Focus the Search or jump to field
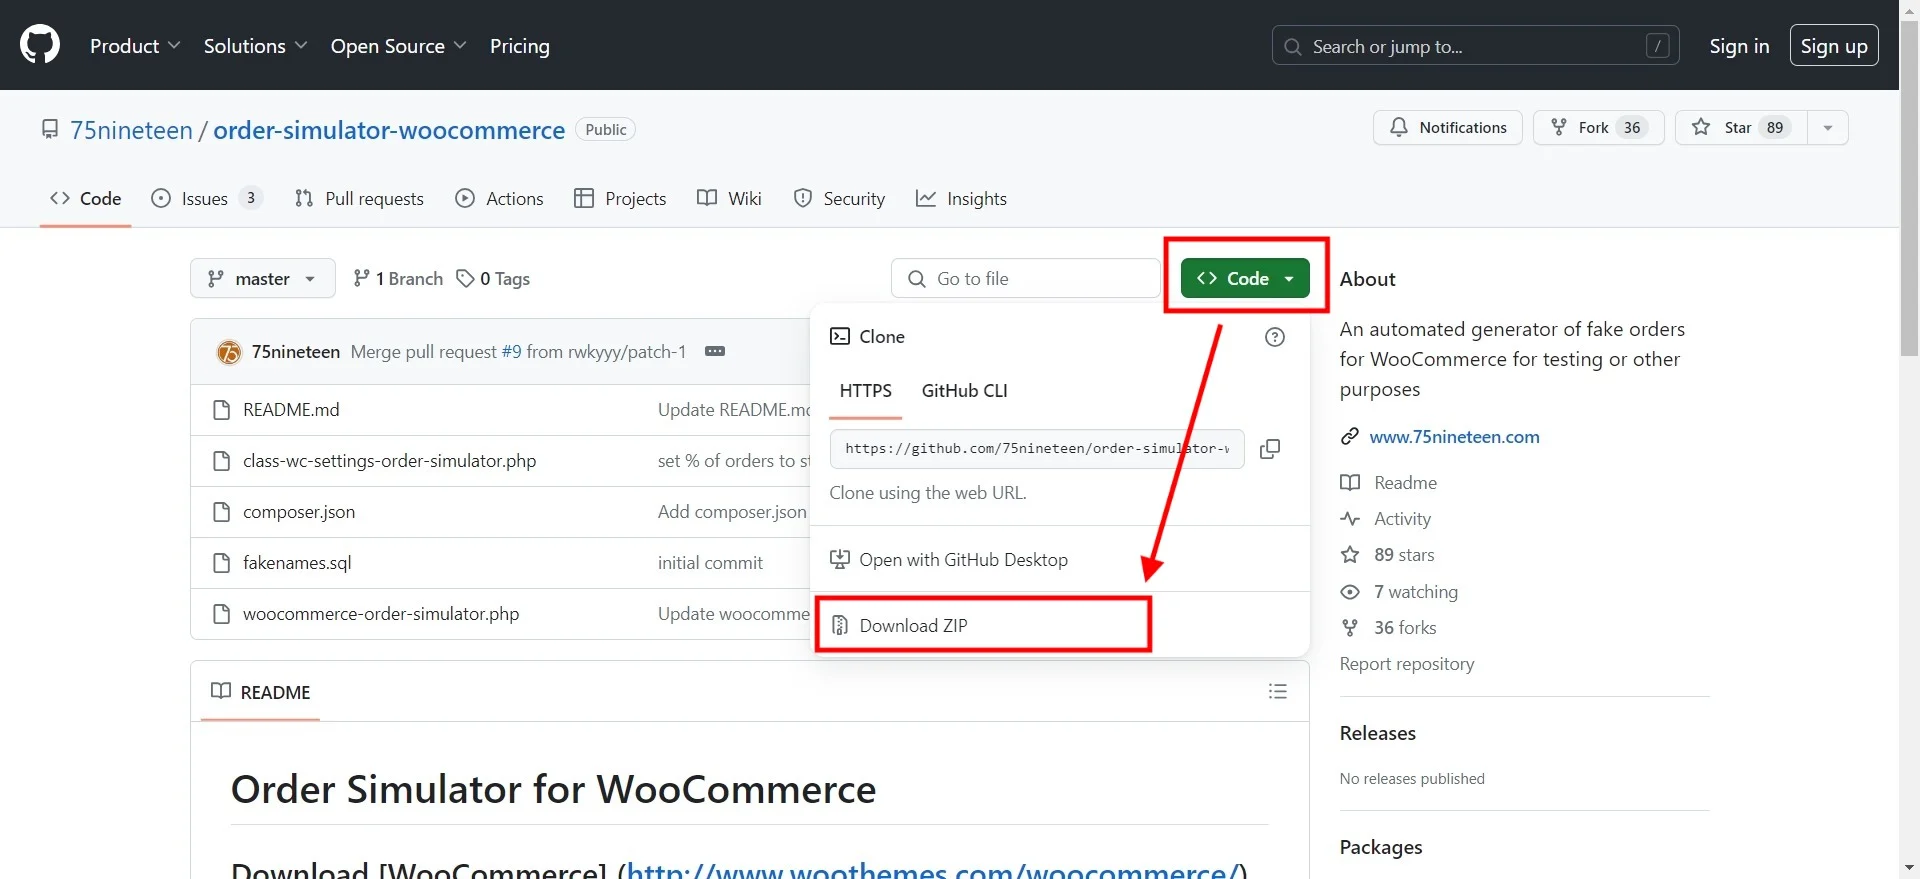The image size is (1920, 879). (x=1475, y=46)
